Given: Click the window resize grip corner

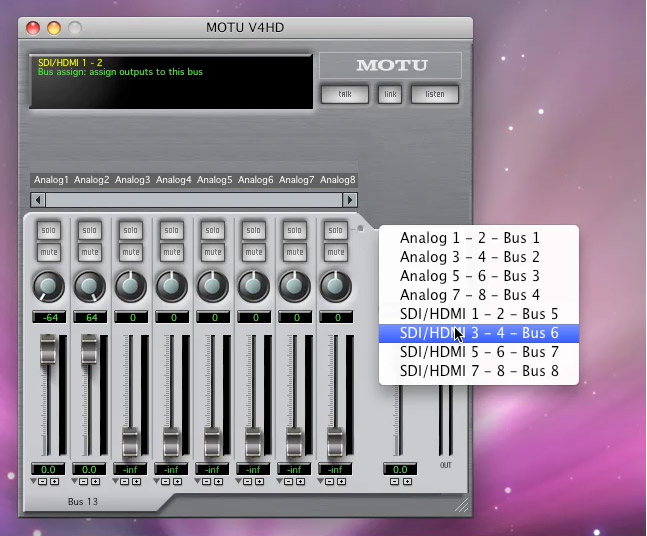Looking at the screenshot, I should (x=462, y=505).
